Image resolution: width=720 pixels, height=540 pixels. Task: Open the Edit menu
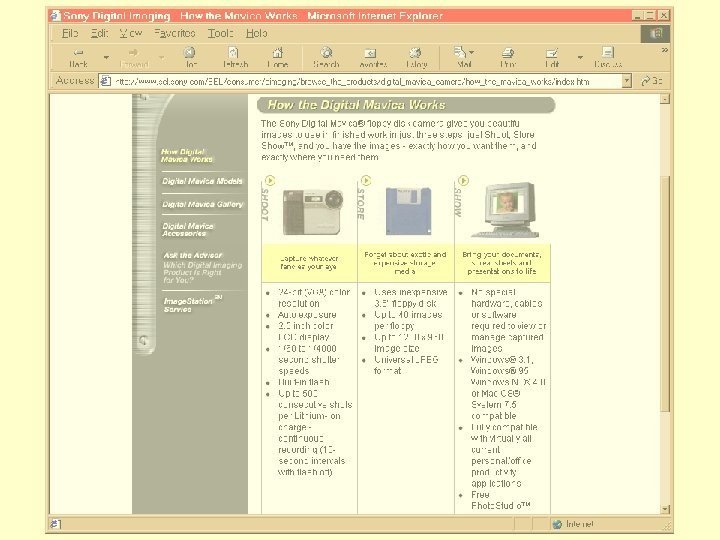point(99,33)
